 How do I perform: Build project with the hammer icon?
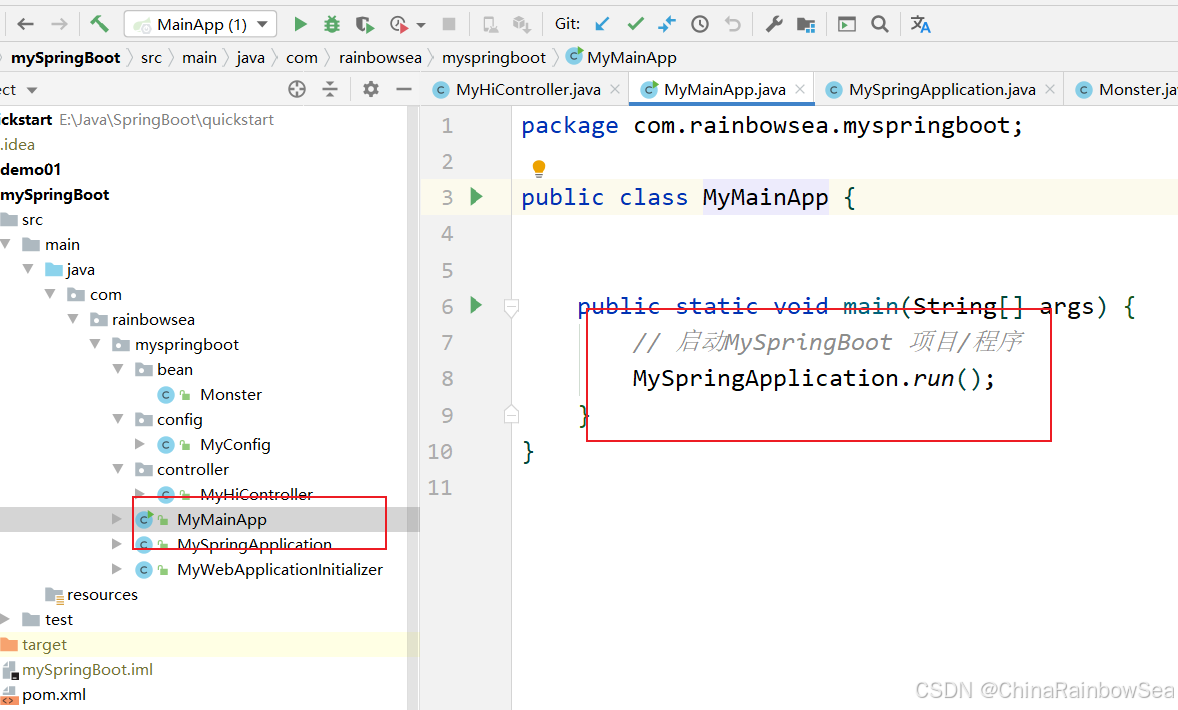coord(99,24)
